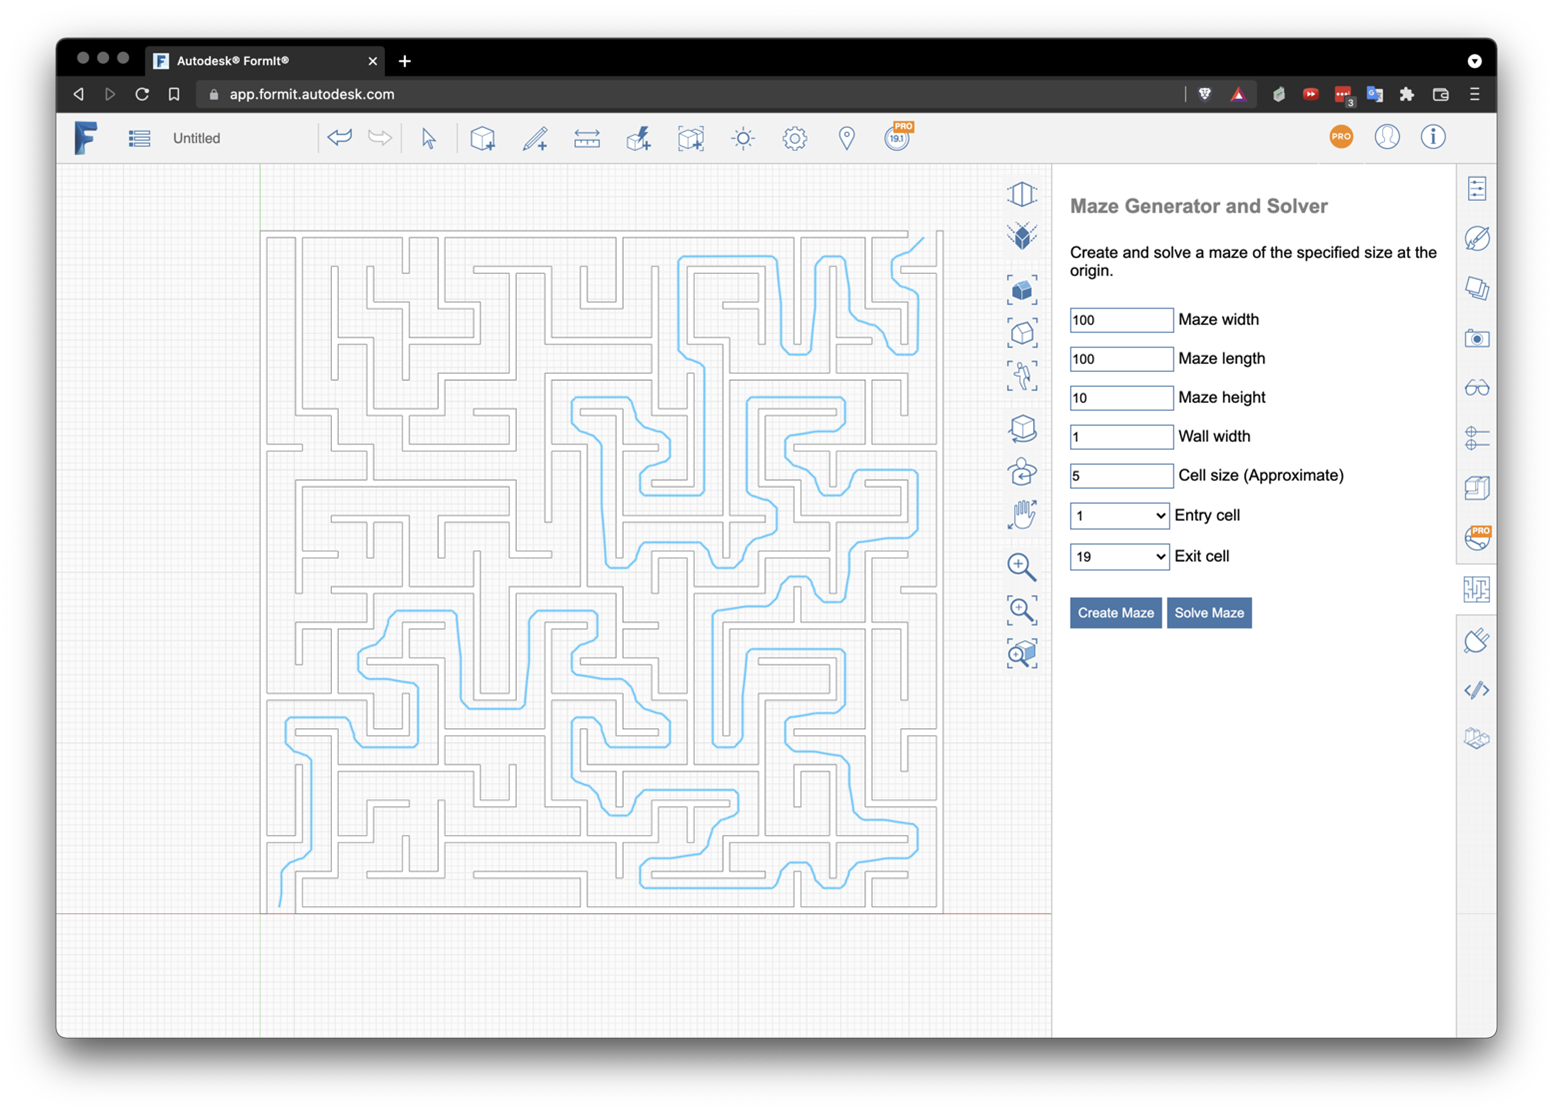Viewport: 1553px width, 1112px height.
Task: Open the Sun and shadows settings
Action: pyautogui.click(x=743, y=138)
